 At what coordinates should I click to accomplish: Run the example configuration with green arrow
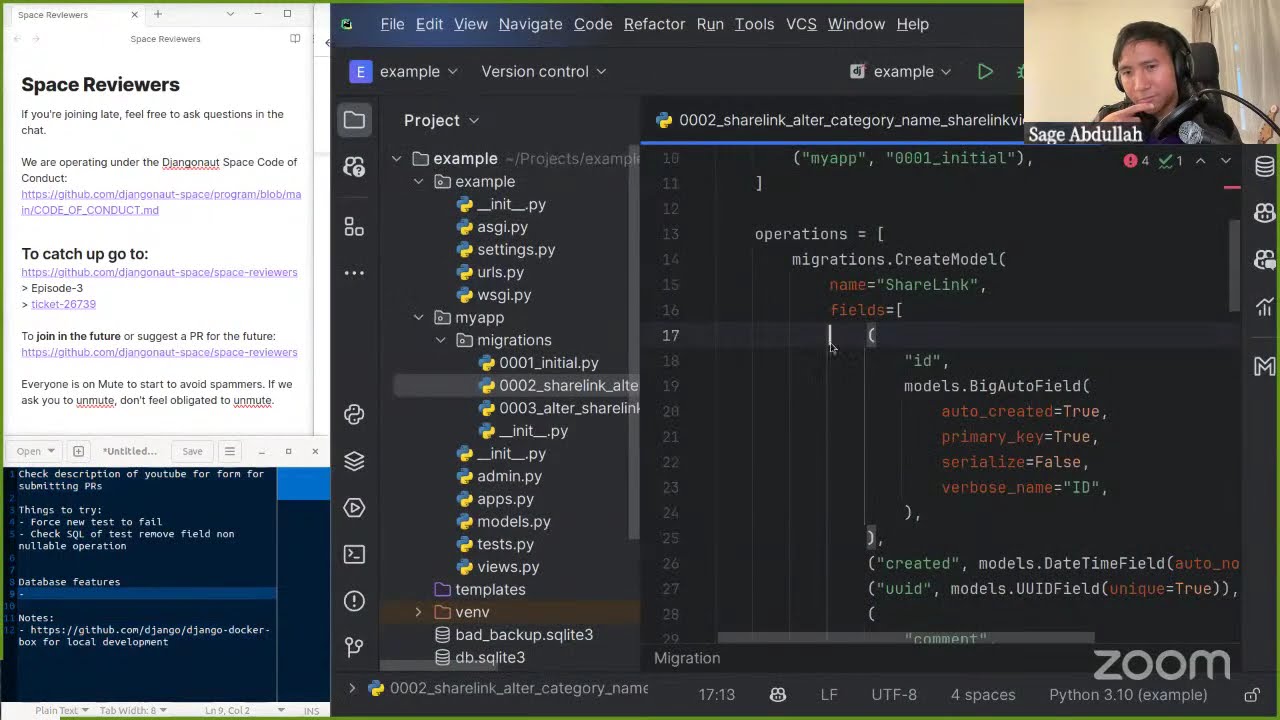pyautogui.click(x=985, y=71)
